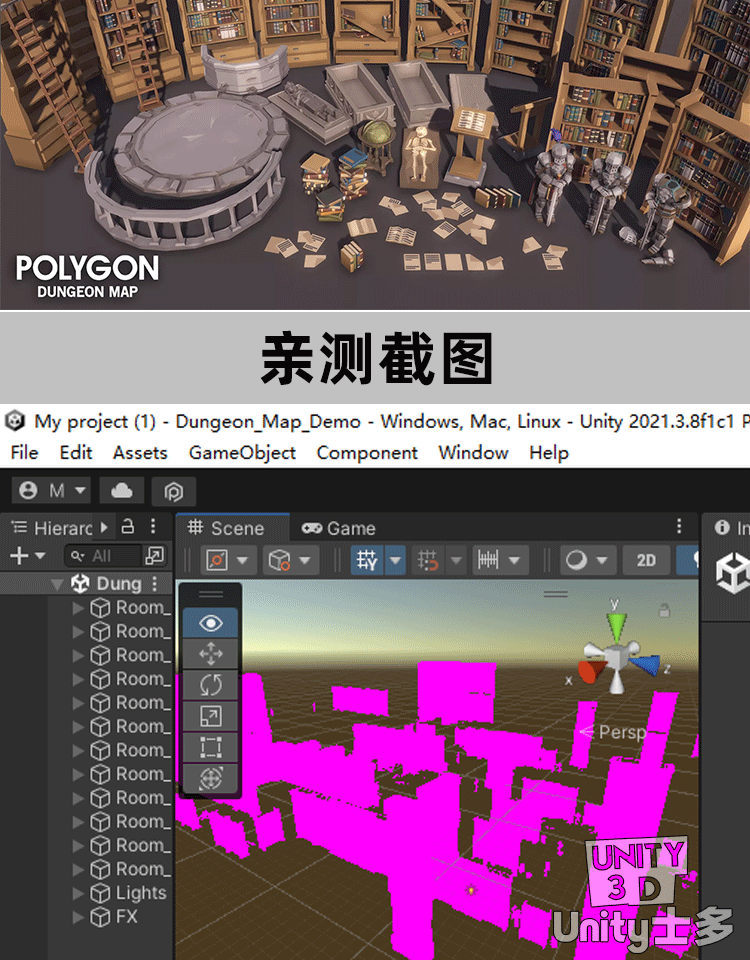Switch to the Scene tab
The width and height of the screenshot is (750, 960).
click(x=232, y=528)
